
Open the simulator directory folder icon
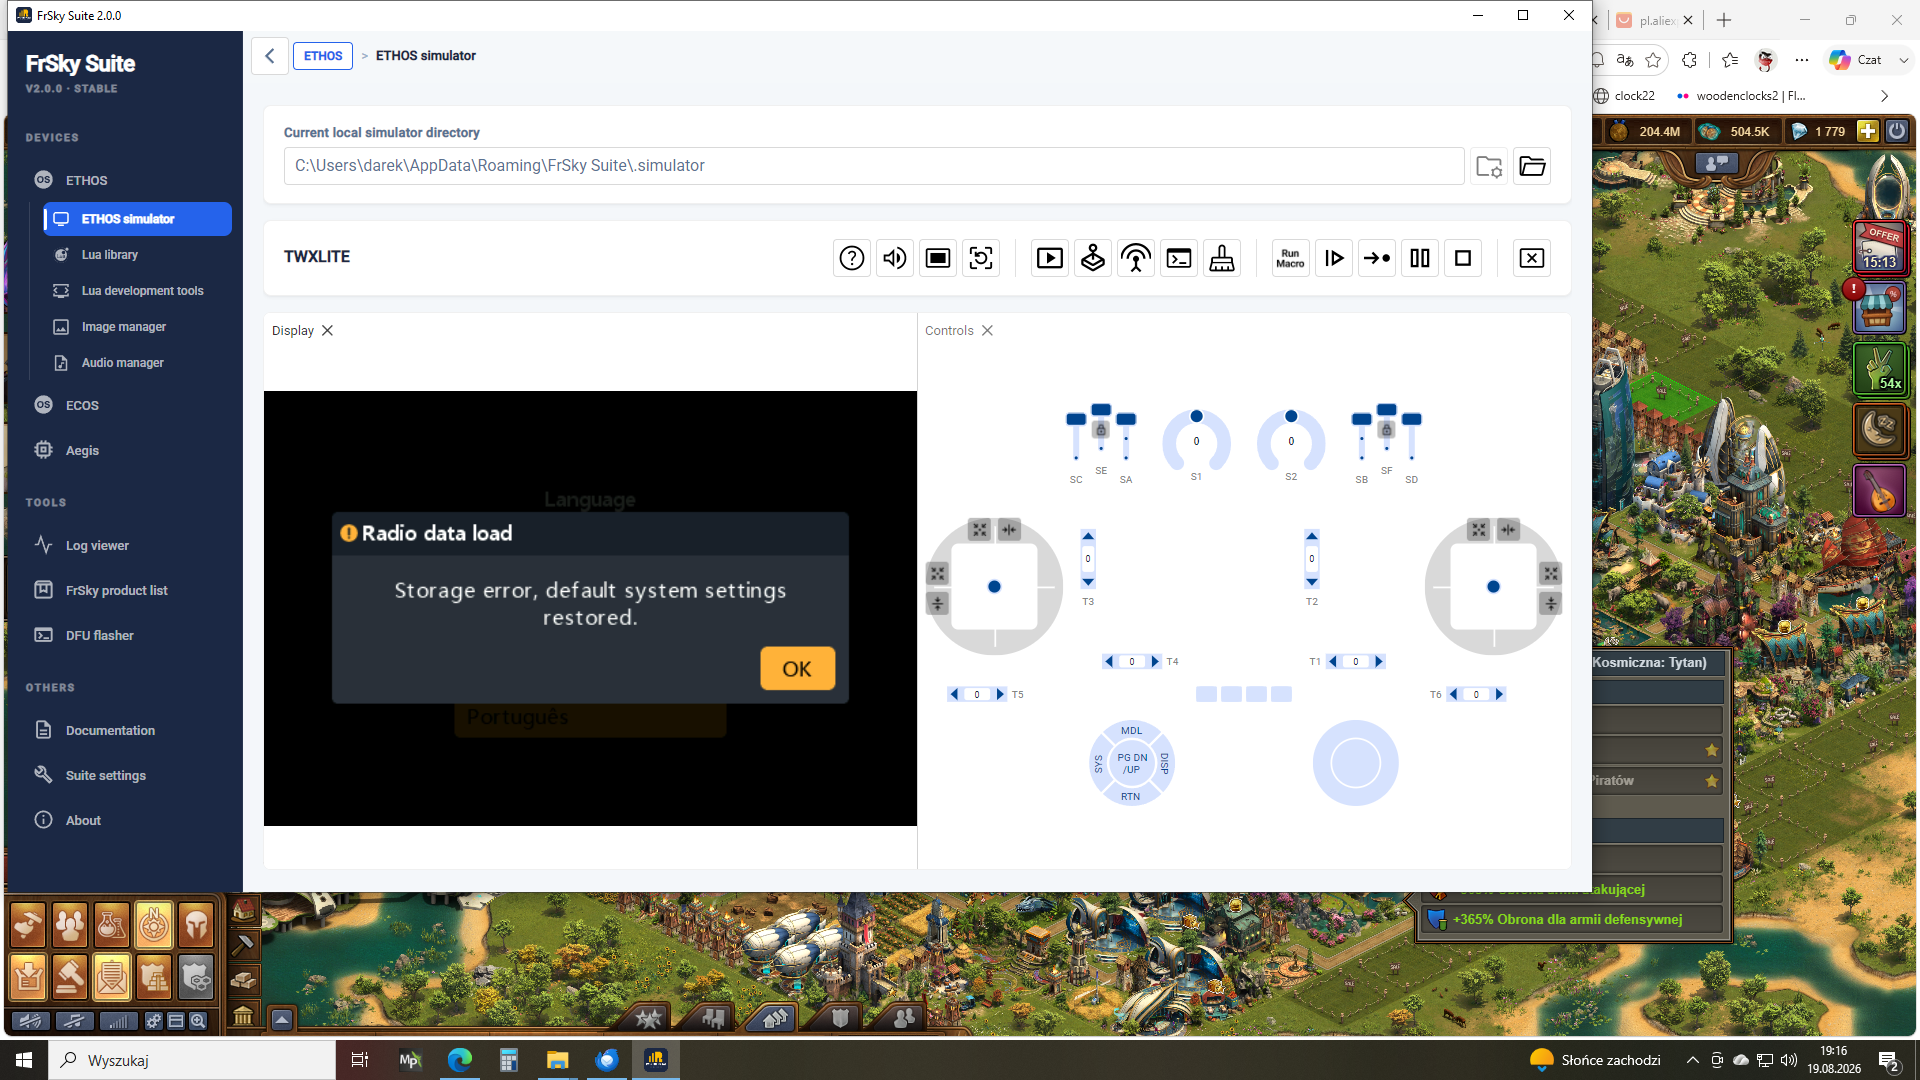click(1532, 166)
